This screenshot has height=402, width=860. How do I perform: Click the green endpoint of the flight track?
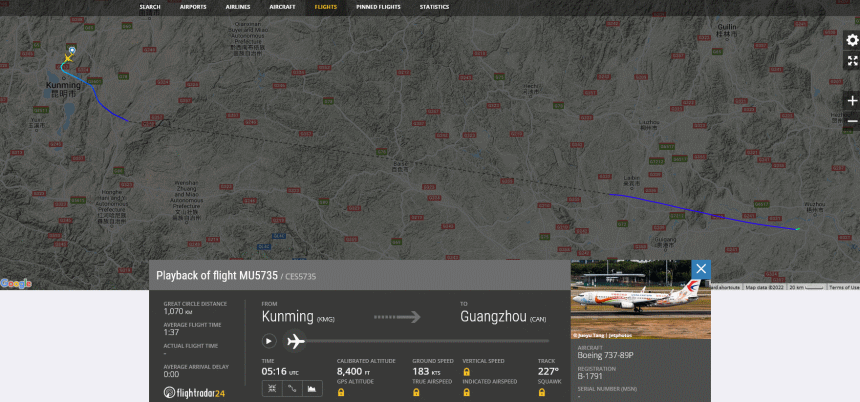point(798,229)
